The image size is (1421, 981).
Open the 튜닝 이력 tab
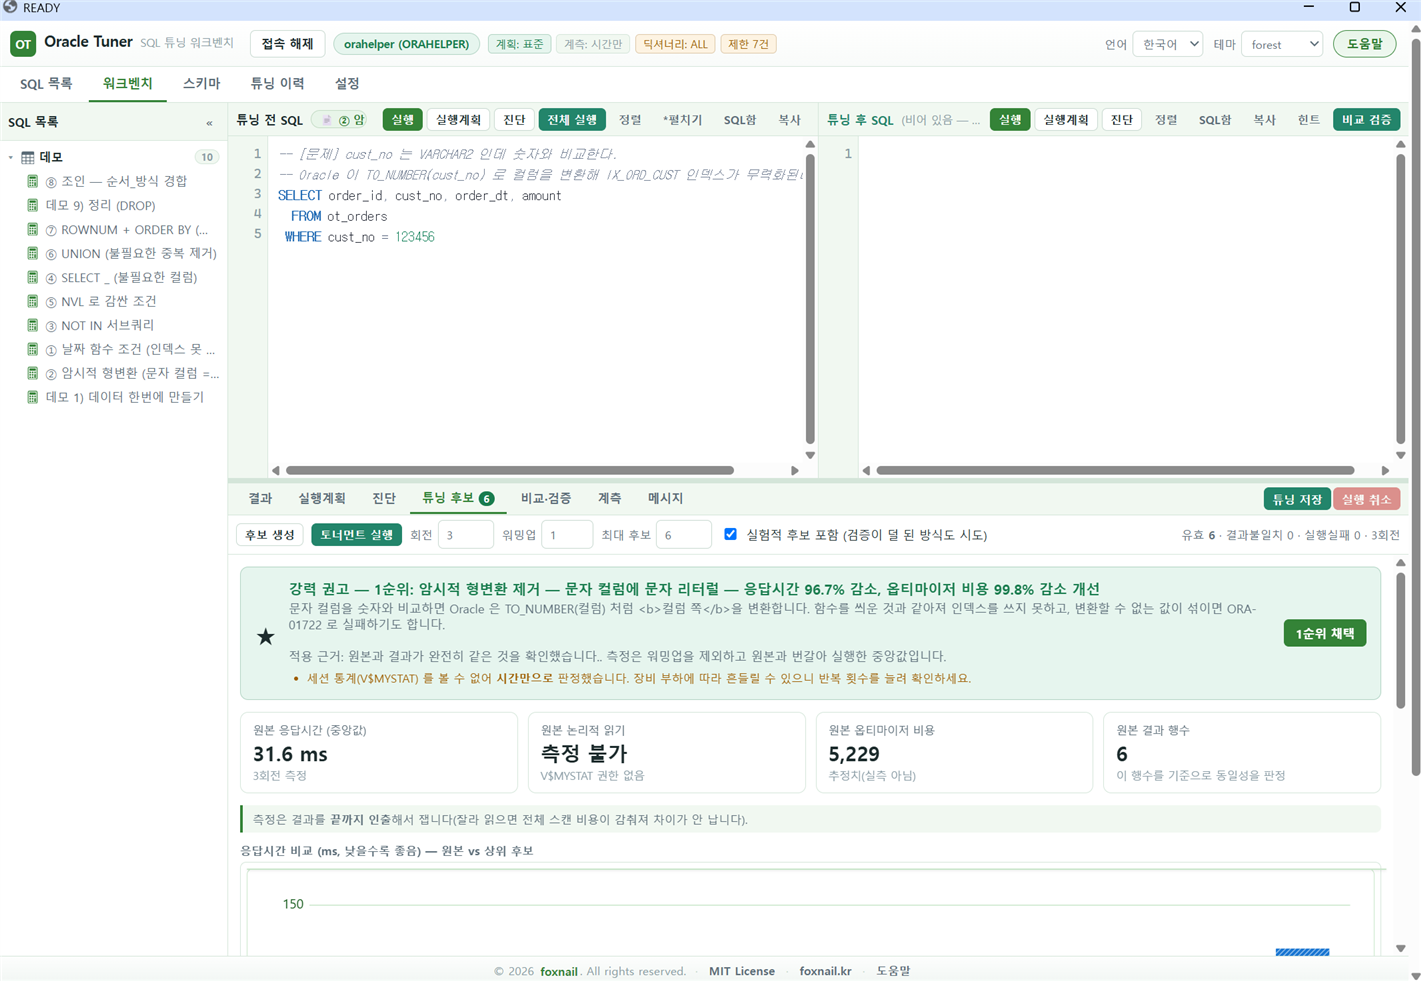277,84
